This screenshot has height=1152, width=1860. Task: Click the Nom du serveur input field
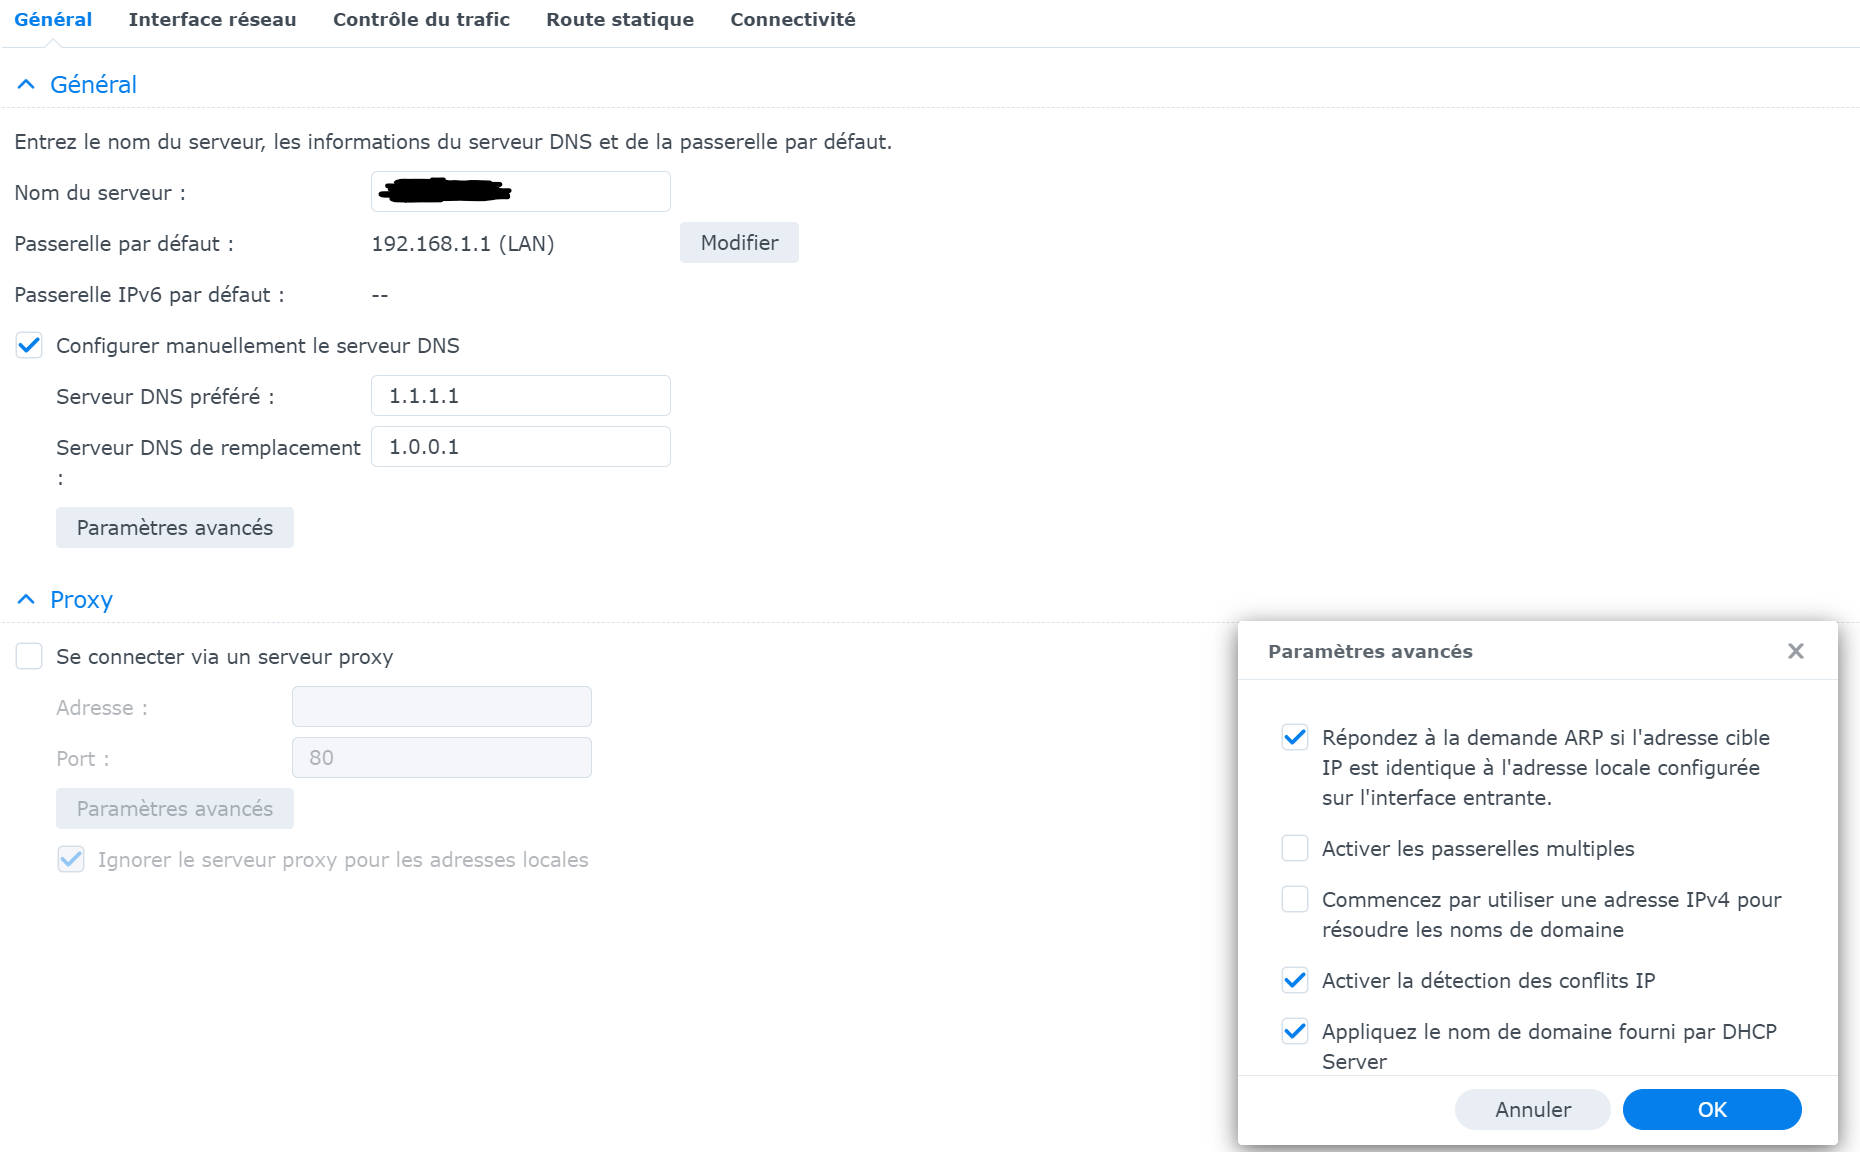point(521,192)
